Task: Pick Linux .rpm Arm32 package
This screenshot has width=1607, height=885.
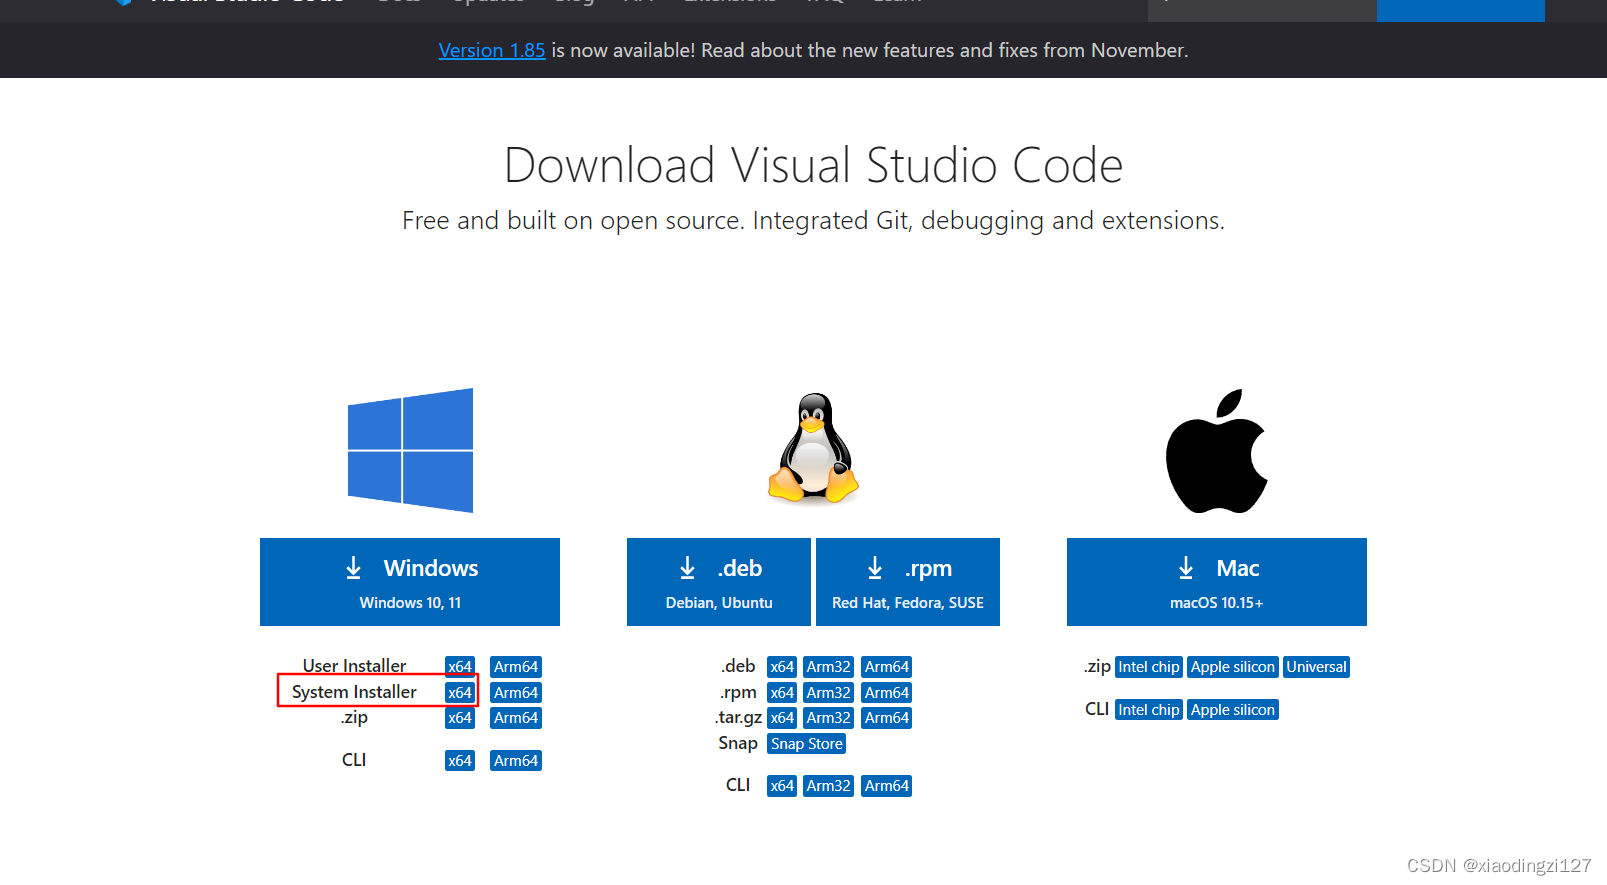Action: coord(829,693)
